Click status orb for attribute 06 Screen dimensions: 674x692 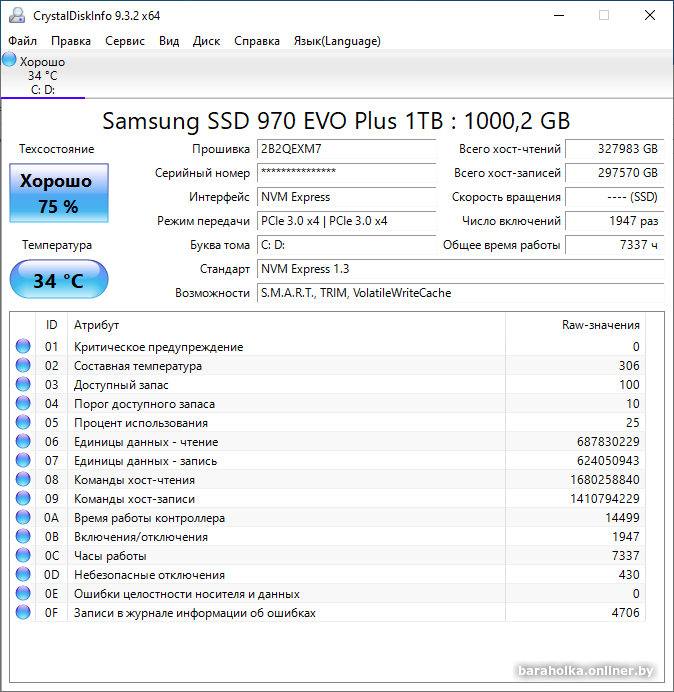(23, 441)
